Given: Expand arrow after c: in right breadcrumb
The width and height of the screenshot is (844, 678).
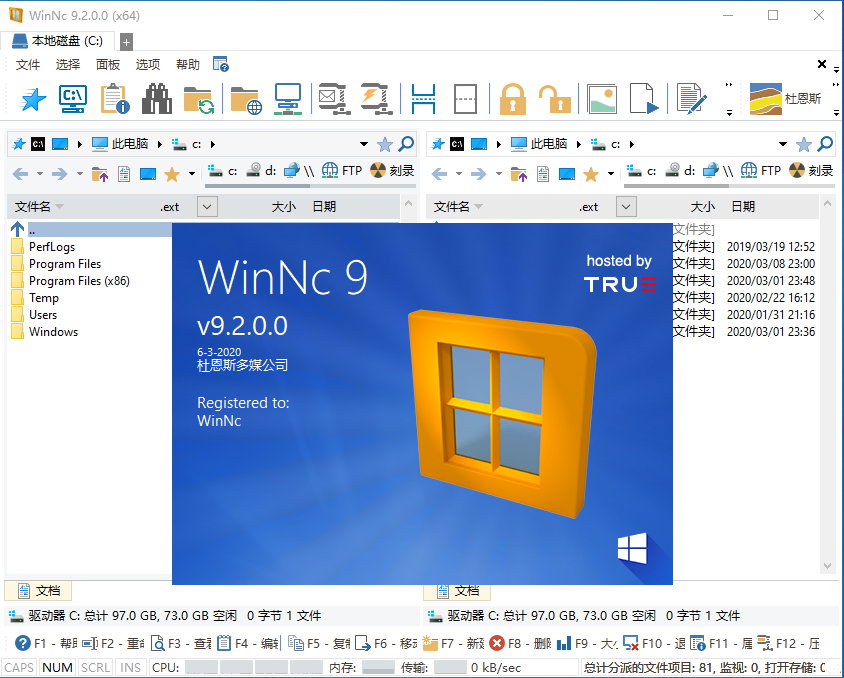Looking at the screenshot, I should coord(632,144).
